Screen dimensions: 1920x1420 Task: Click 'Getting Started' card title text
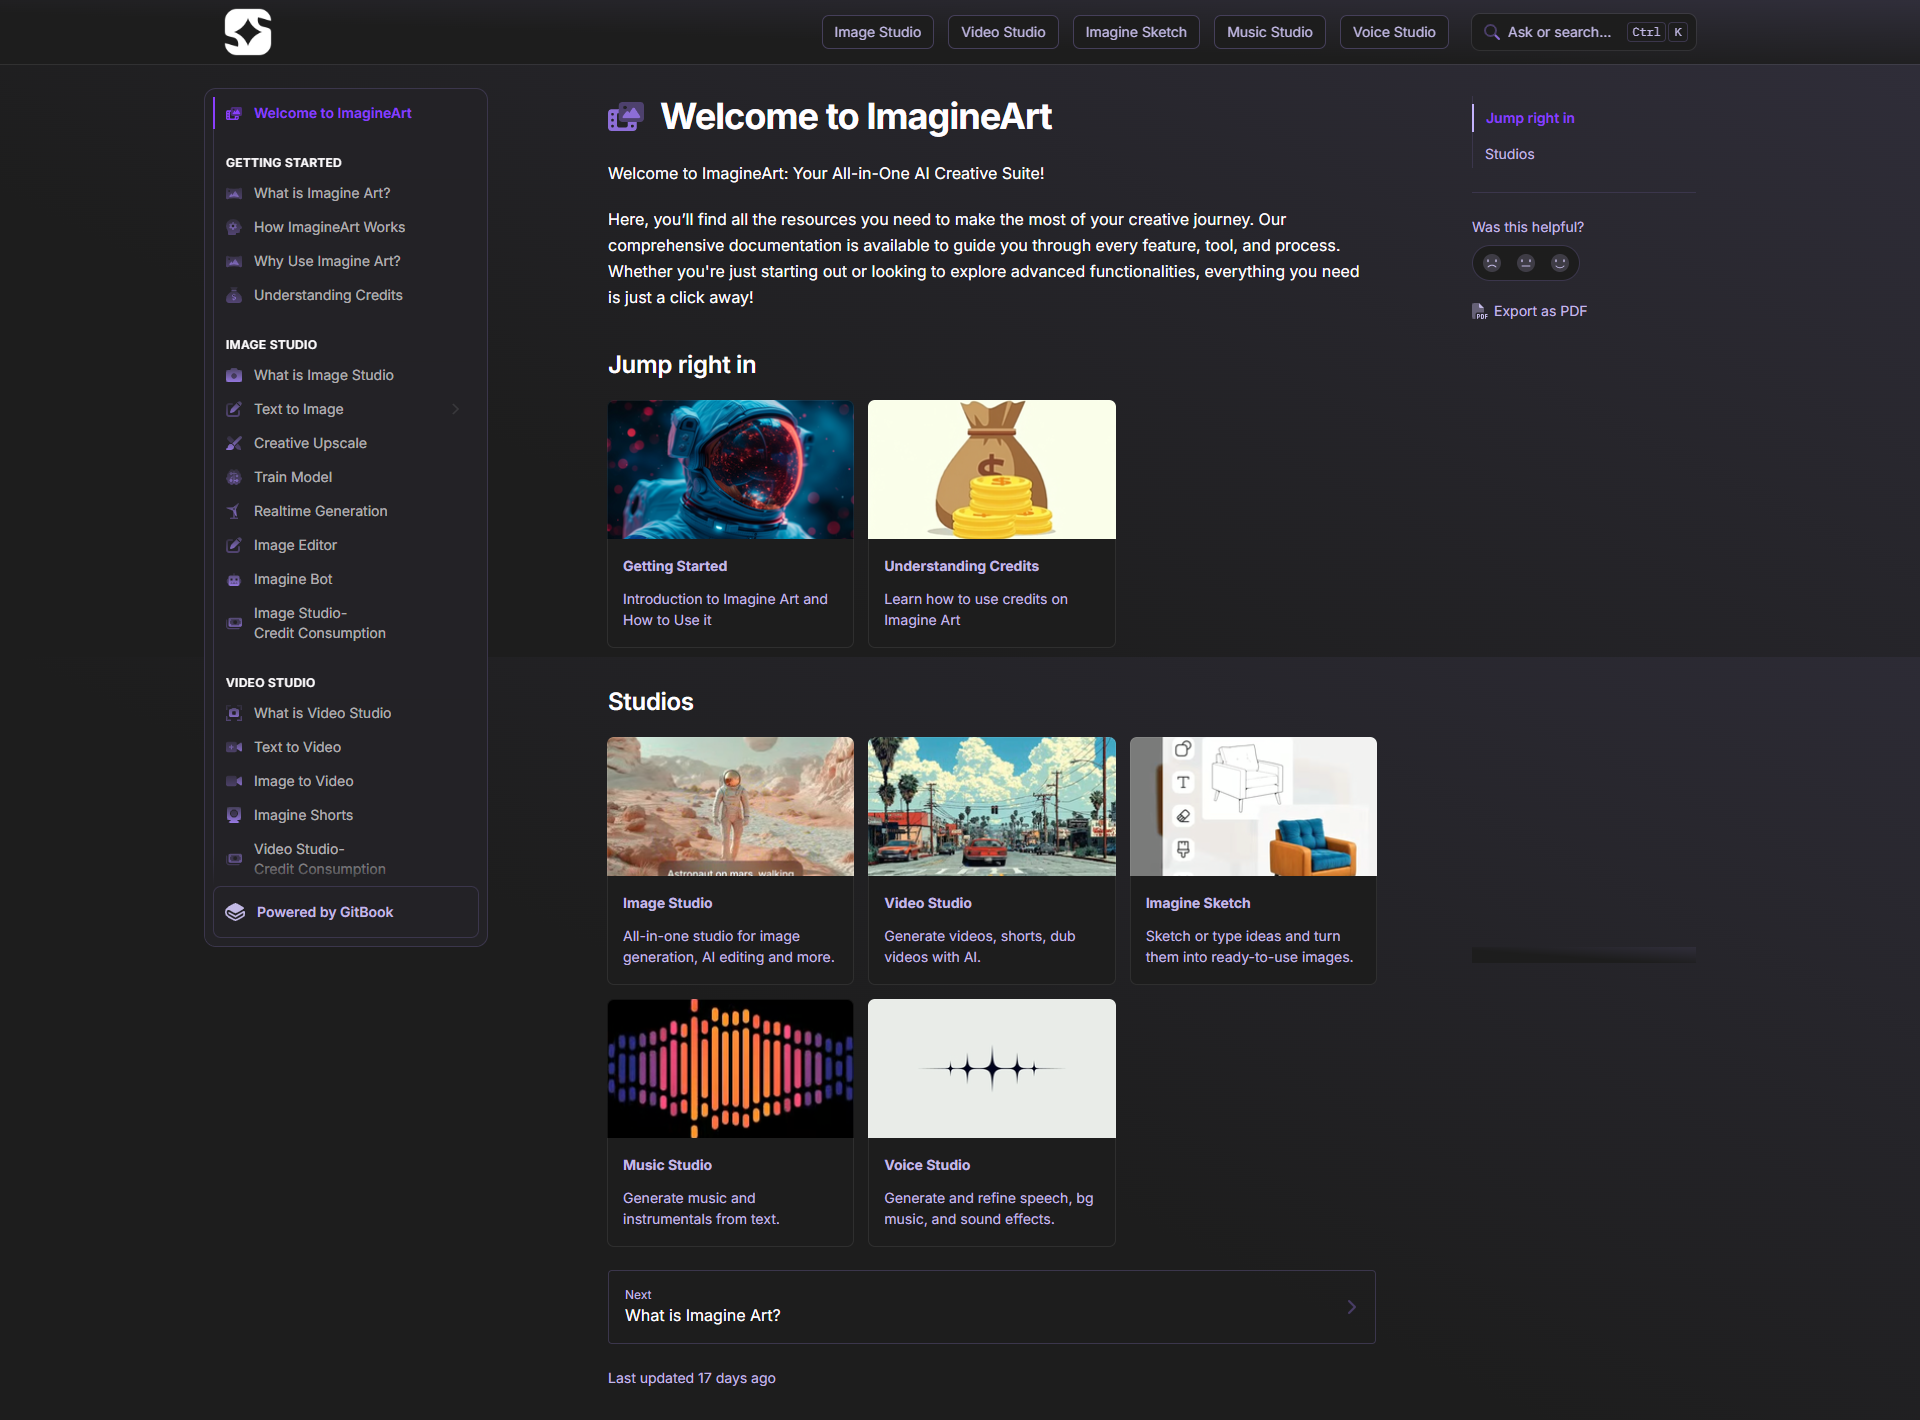pyautogui.click(x=675, y=566)
